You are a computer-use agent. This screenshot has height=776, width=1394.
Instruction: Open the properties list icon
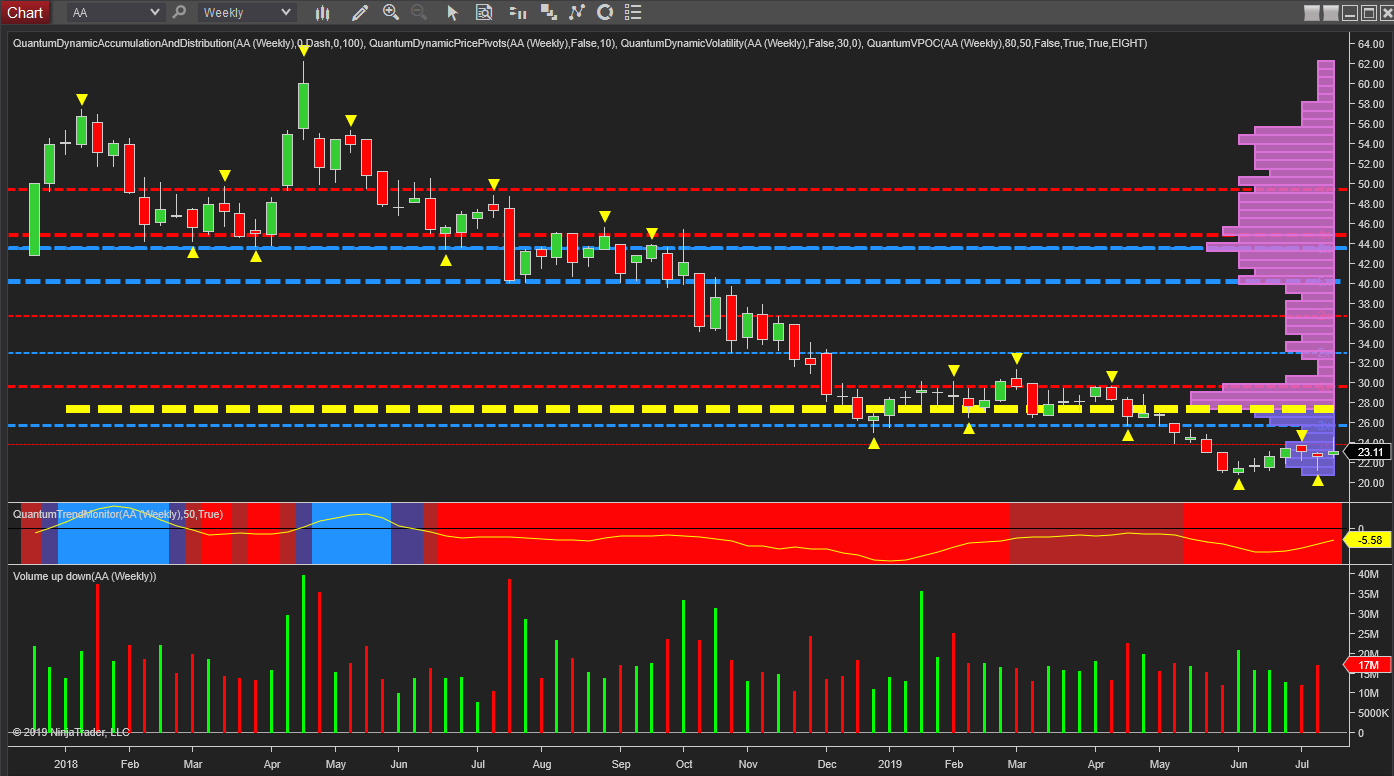[632, 13]
